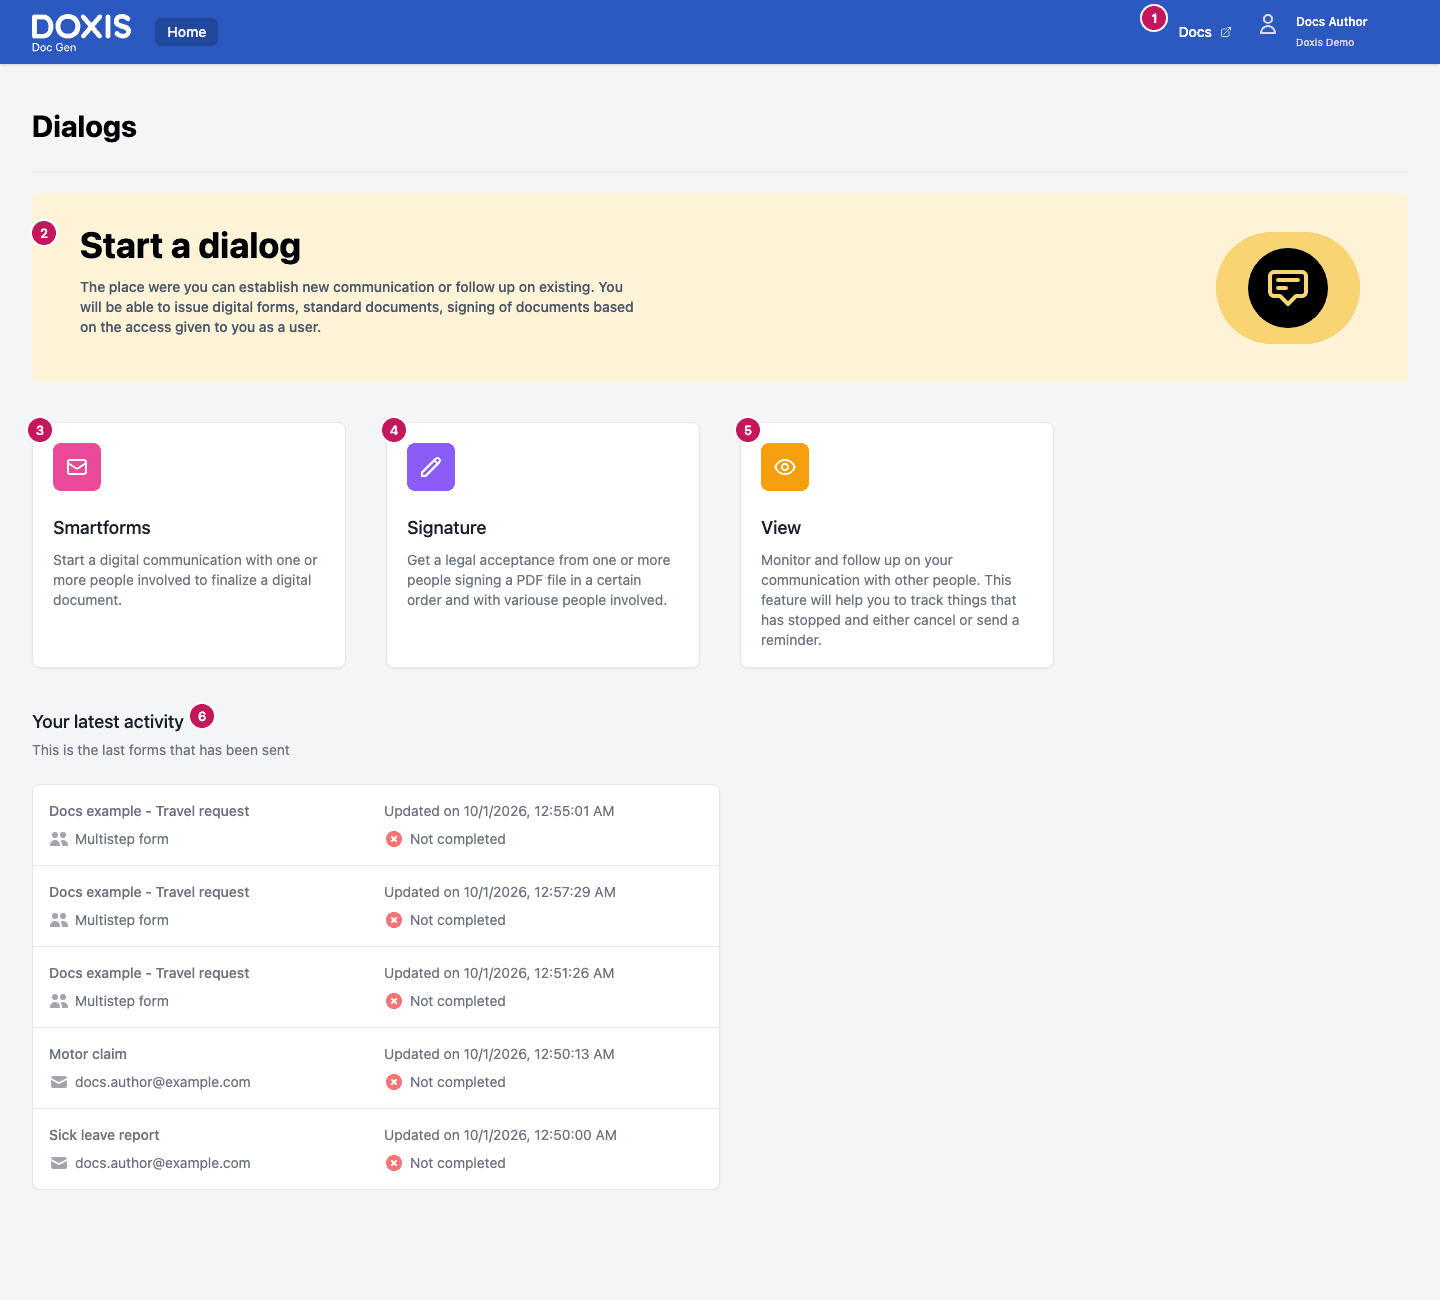The height and width of the screenshot is (1300, 1440).
Task: Open the Travel request updated at 12:55:01 AM
Action: (376, 825)
